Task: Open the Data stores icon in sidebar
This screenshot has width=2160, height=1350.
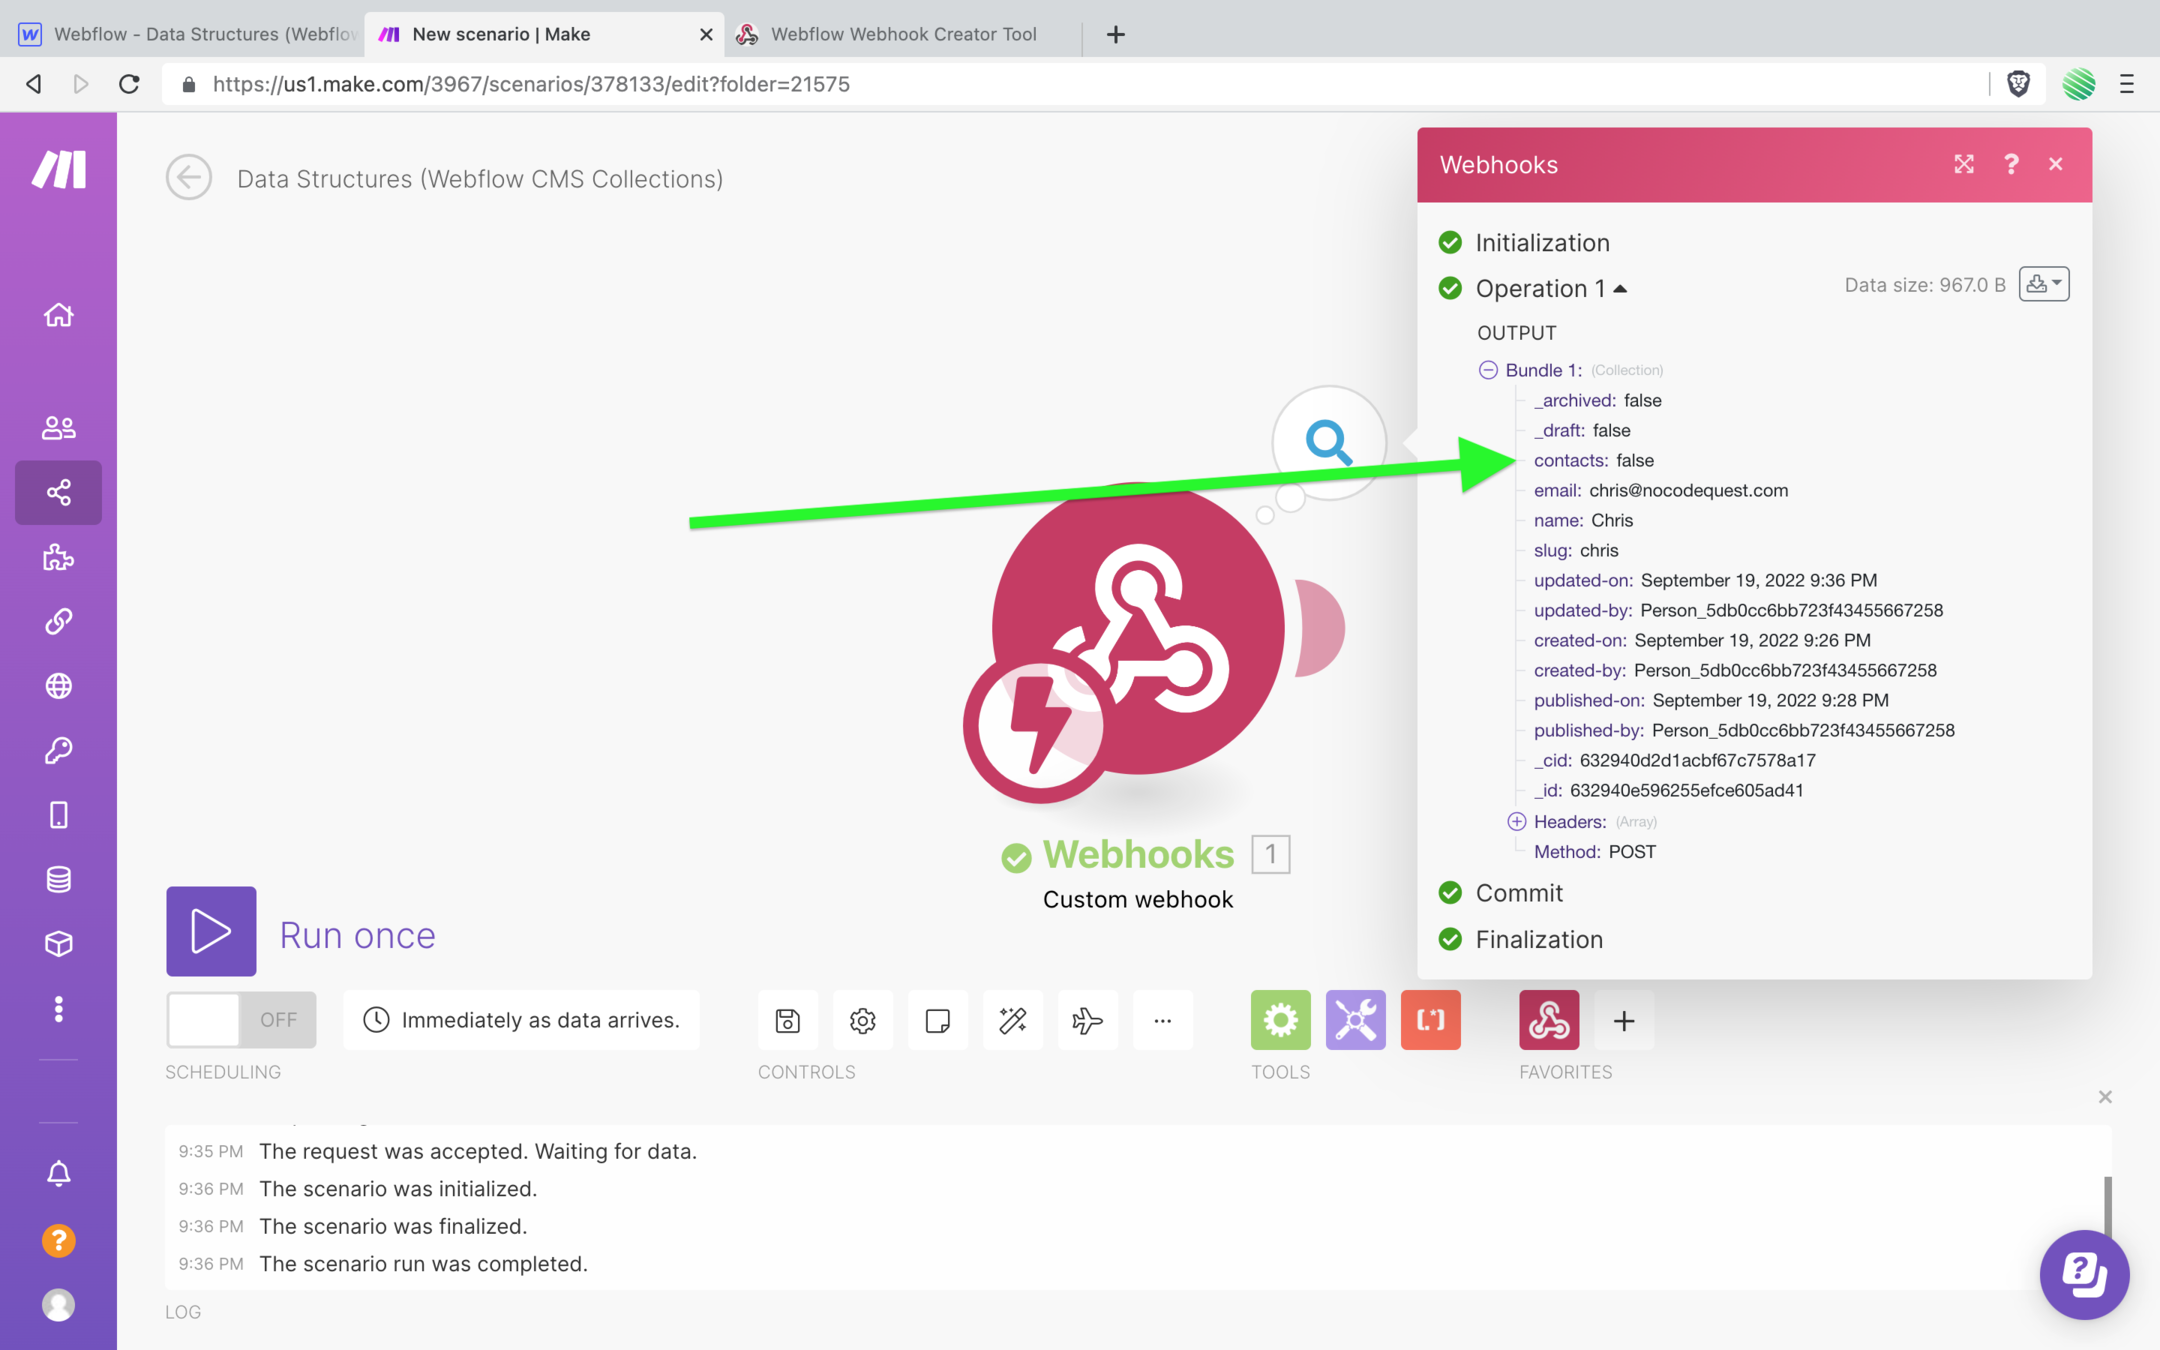Action: coord(58,879)
